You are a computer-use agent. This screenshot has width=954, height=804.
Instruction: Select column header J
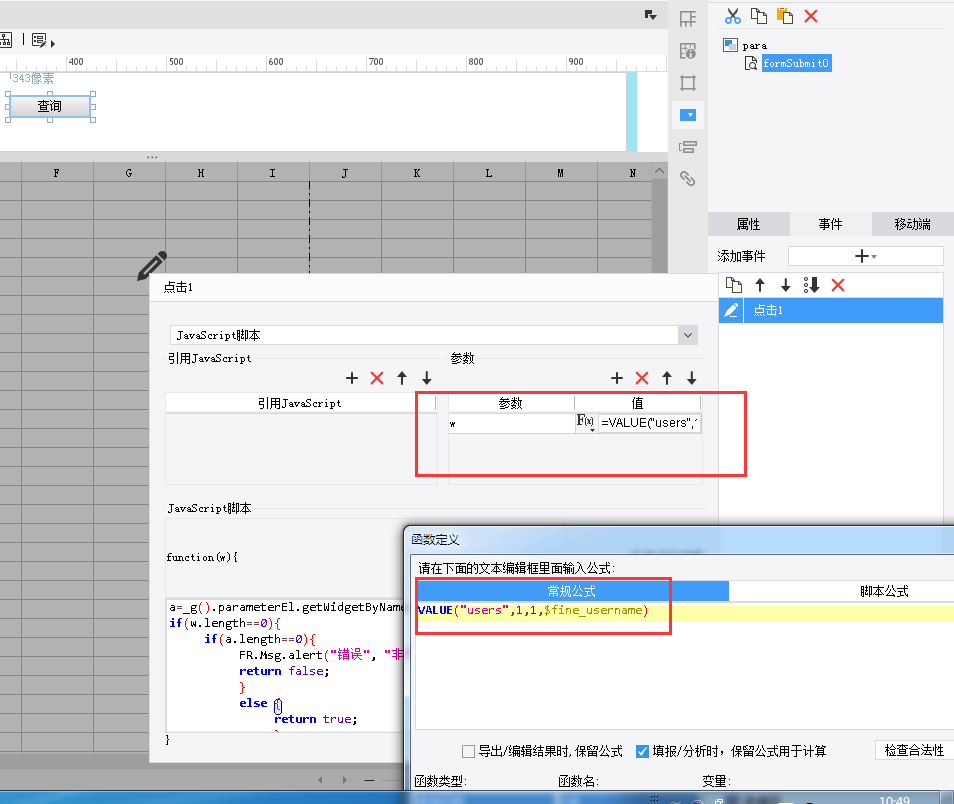pos(345,173)
